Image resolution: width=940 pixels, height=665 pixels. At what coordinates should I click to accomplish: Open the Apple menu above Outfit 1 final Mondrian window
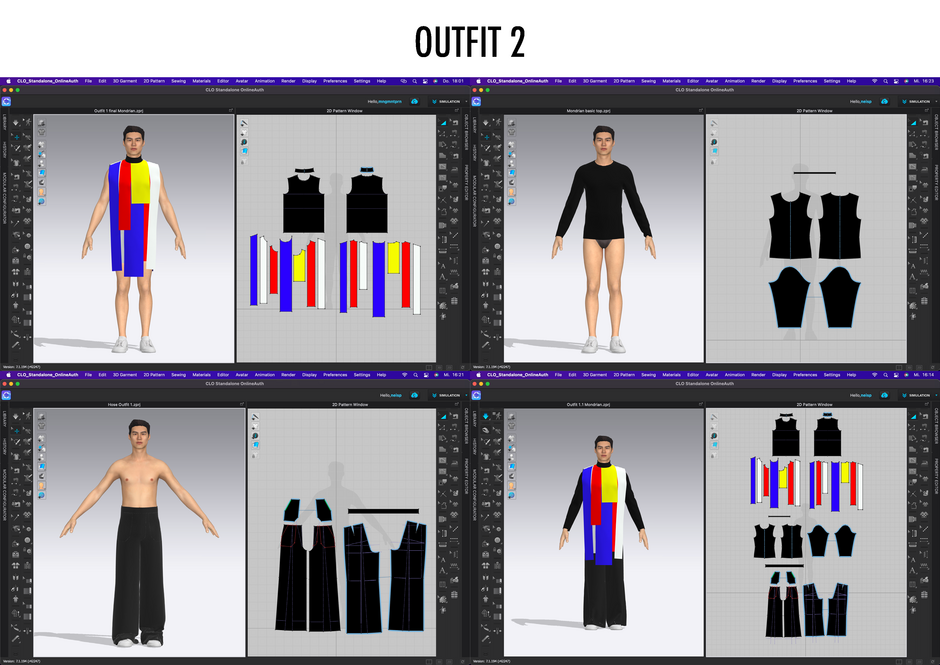[8, 81]
